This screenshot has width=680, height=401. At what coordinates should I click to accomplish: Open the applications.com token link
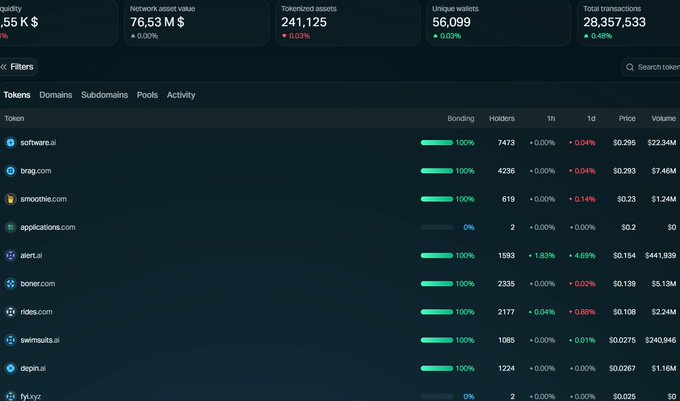click(48, 227)
